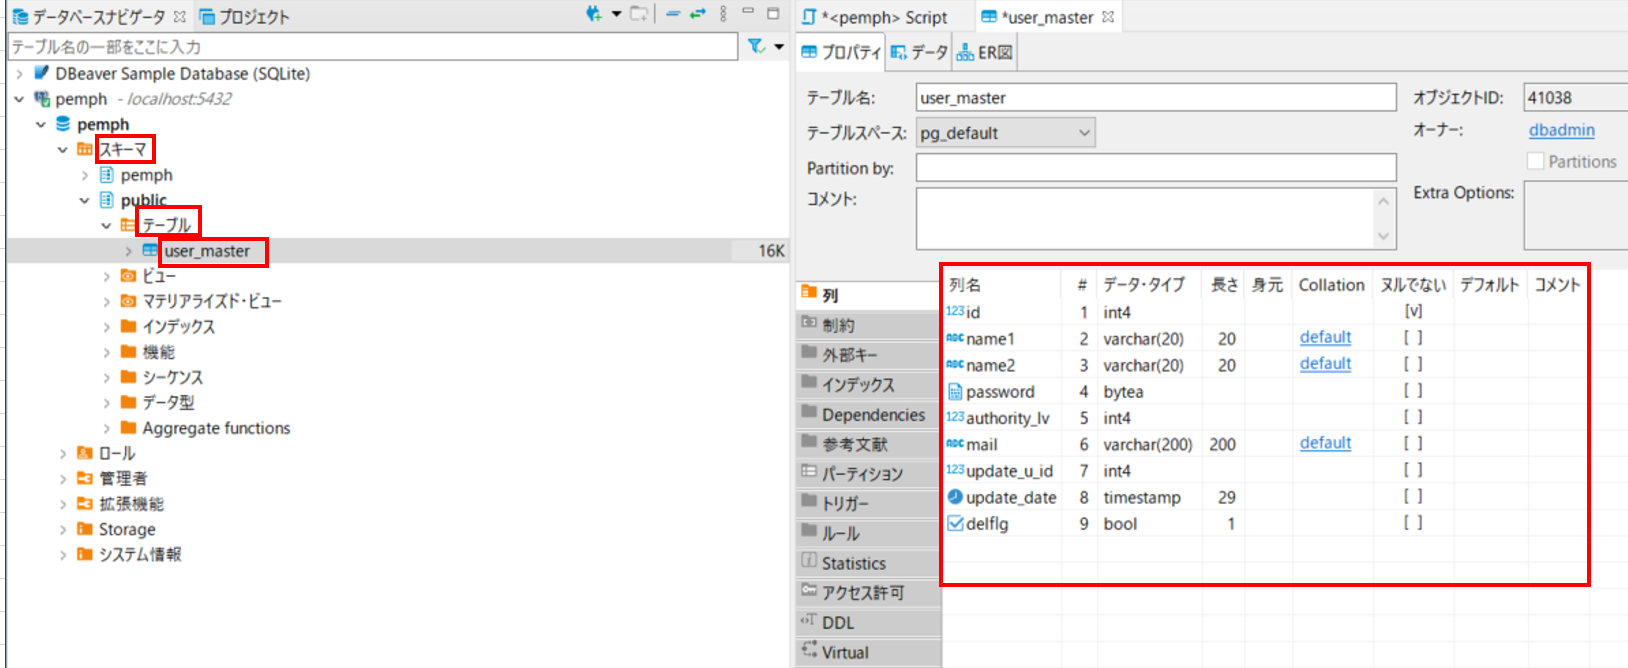This screenshot has height=668, width=1628.
Task: Click the ロール icon in navigator tree
Action: pos(85,453)
